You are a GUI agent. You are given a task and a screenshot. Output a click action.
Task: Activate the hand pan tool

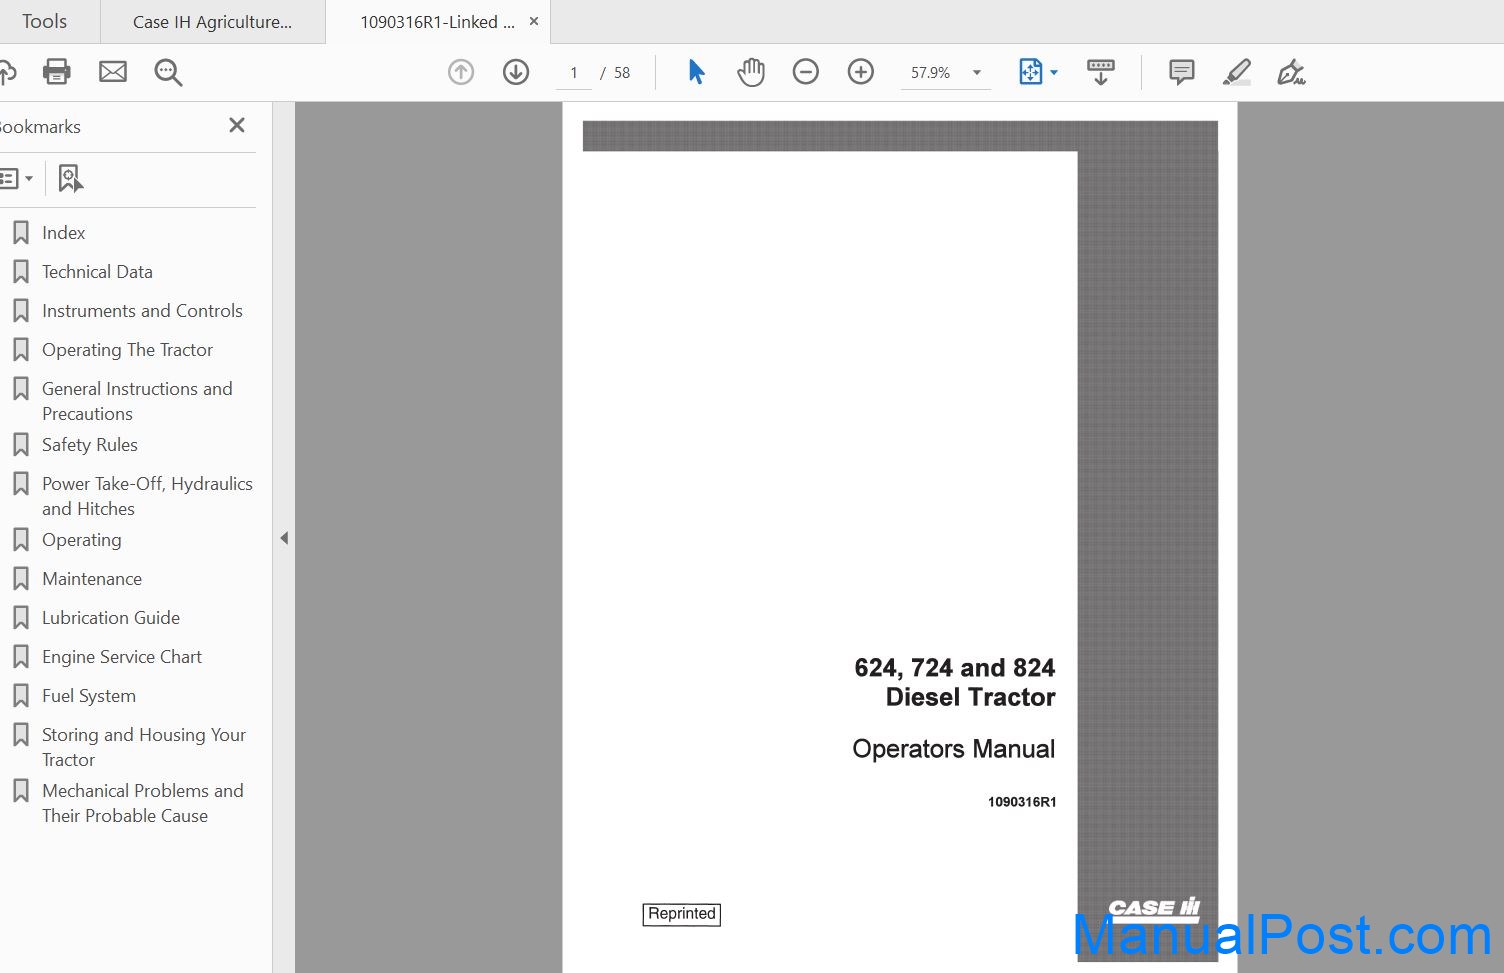click(x=751, y=72)
